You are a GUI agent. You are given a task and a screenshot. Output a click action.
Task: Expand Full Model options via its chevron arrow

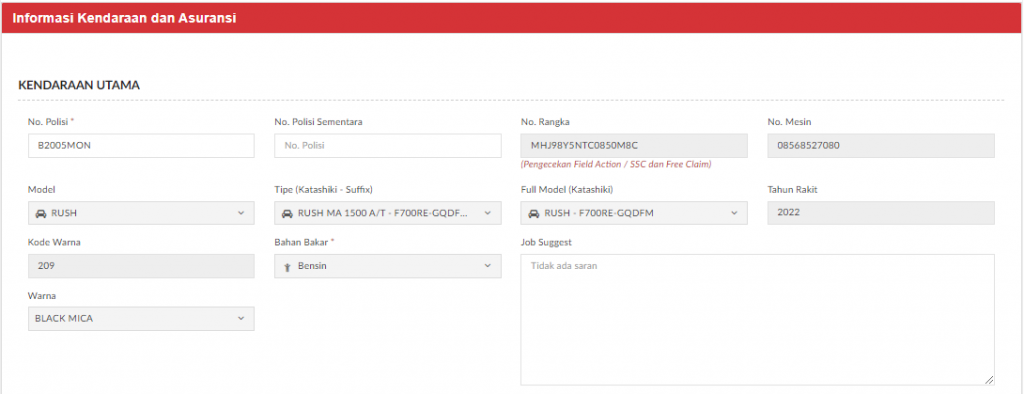[x=733, y=213]
